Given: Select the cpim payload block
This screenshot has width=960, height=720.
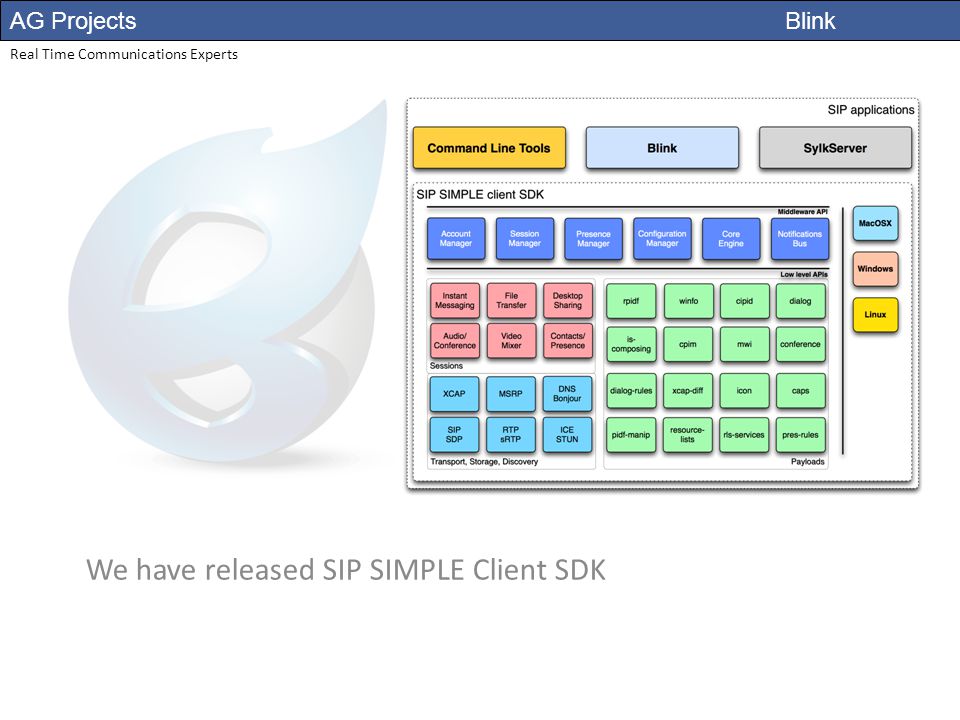Looking at the screenshot, I should click(688, 344).
